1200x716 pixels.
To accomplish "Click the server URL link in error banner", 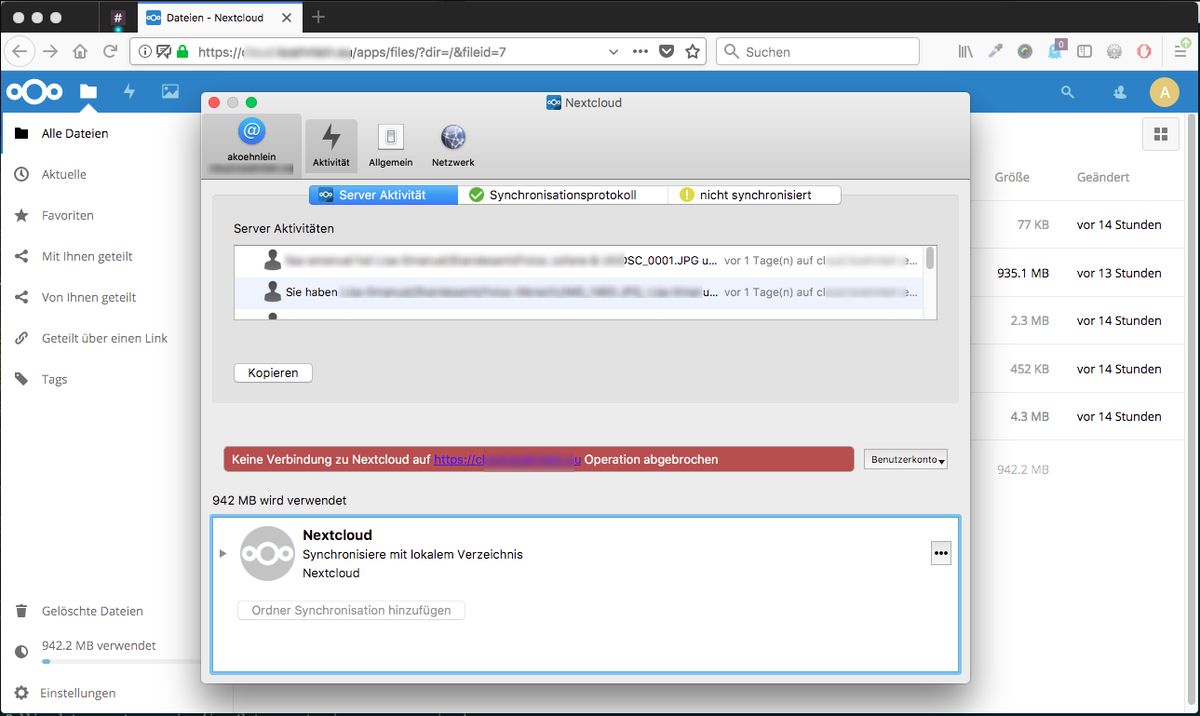I will tap(507, 460).
